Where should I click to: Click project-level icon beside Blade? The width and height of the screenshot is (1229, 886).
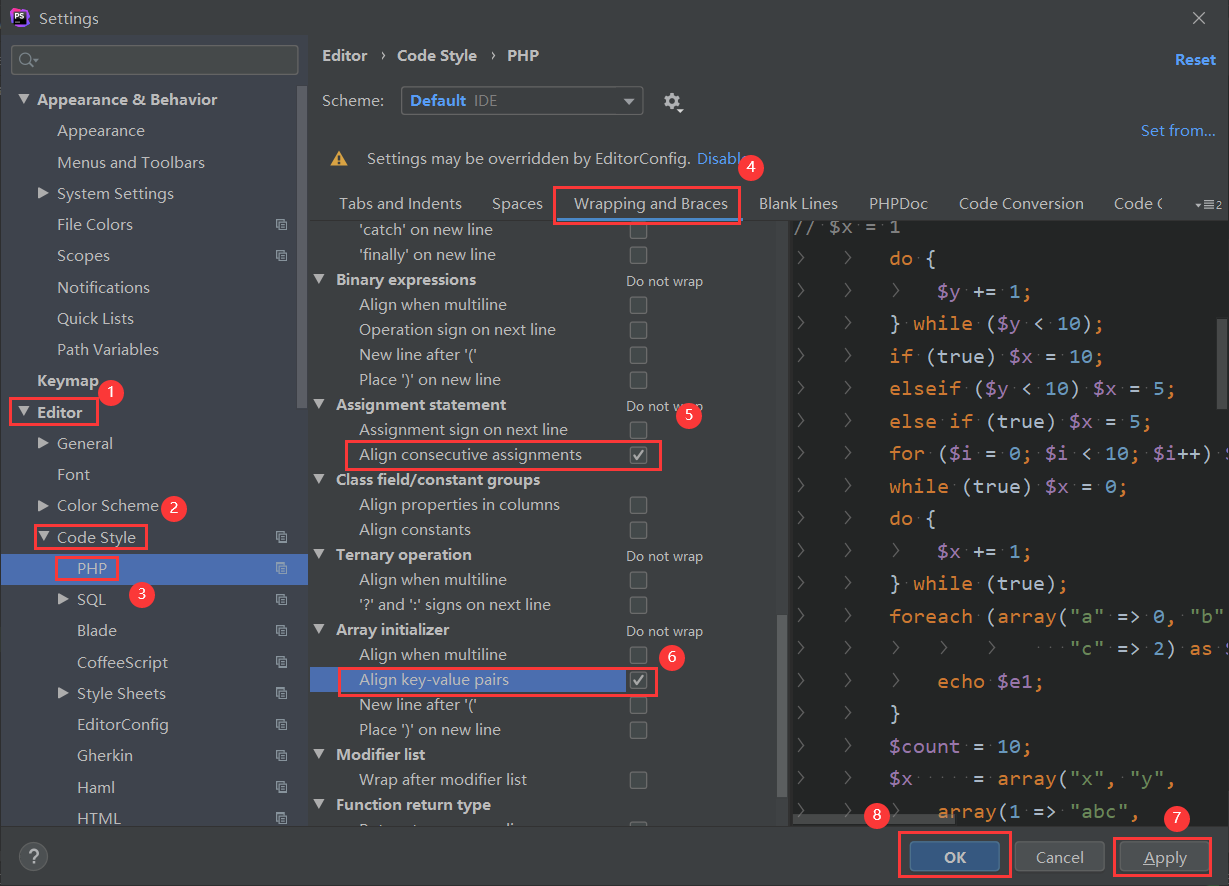(282, 631)
